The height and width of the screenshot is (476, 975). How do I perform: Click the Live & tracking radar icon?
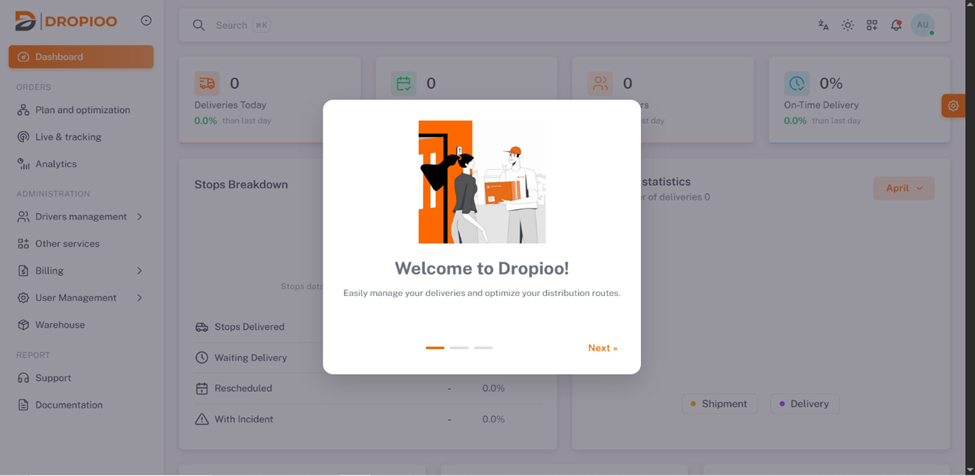(24, 137)
